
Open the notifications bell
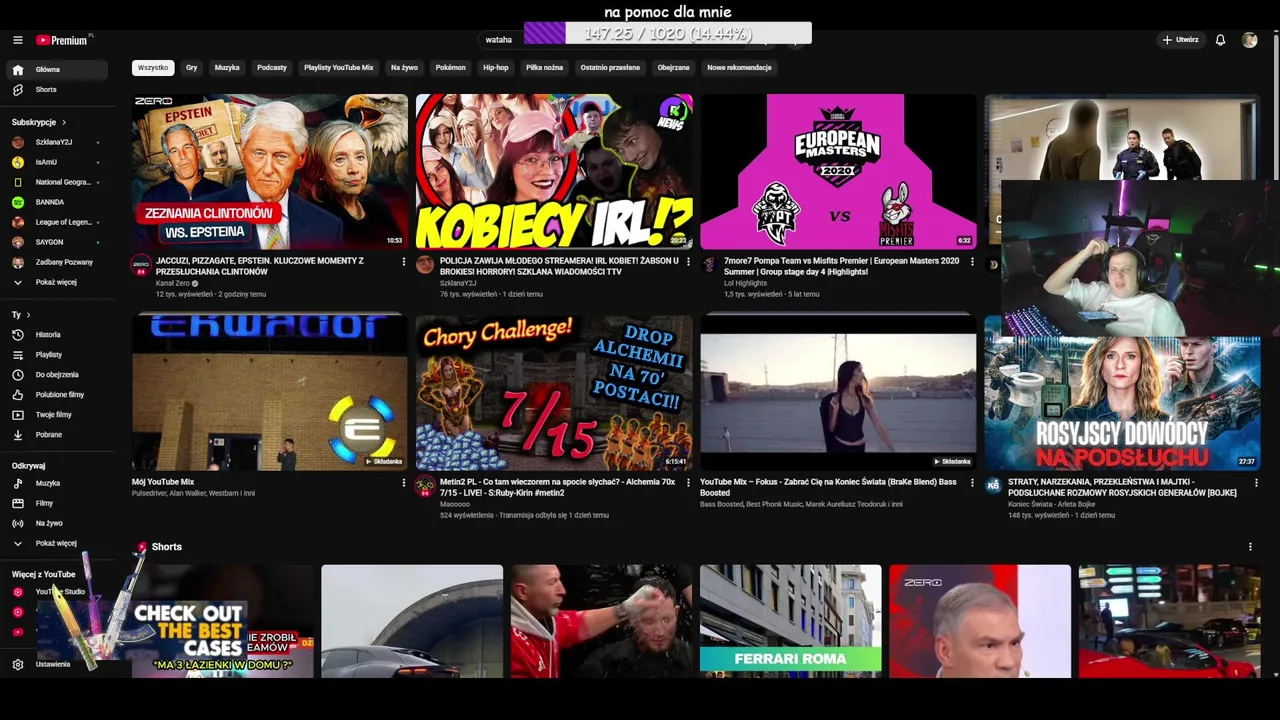pyautogui.click(x=1220, y=40)
